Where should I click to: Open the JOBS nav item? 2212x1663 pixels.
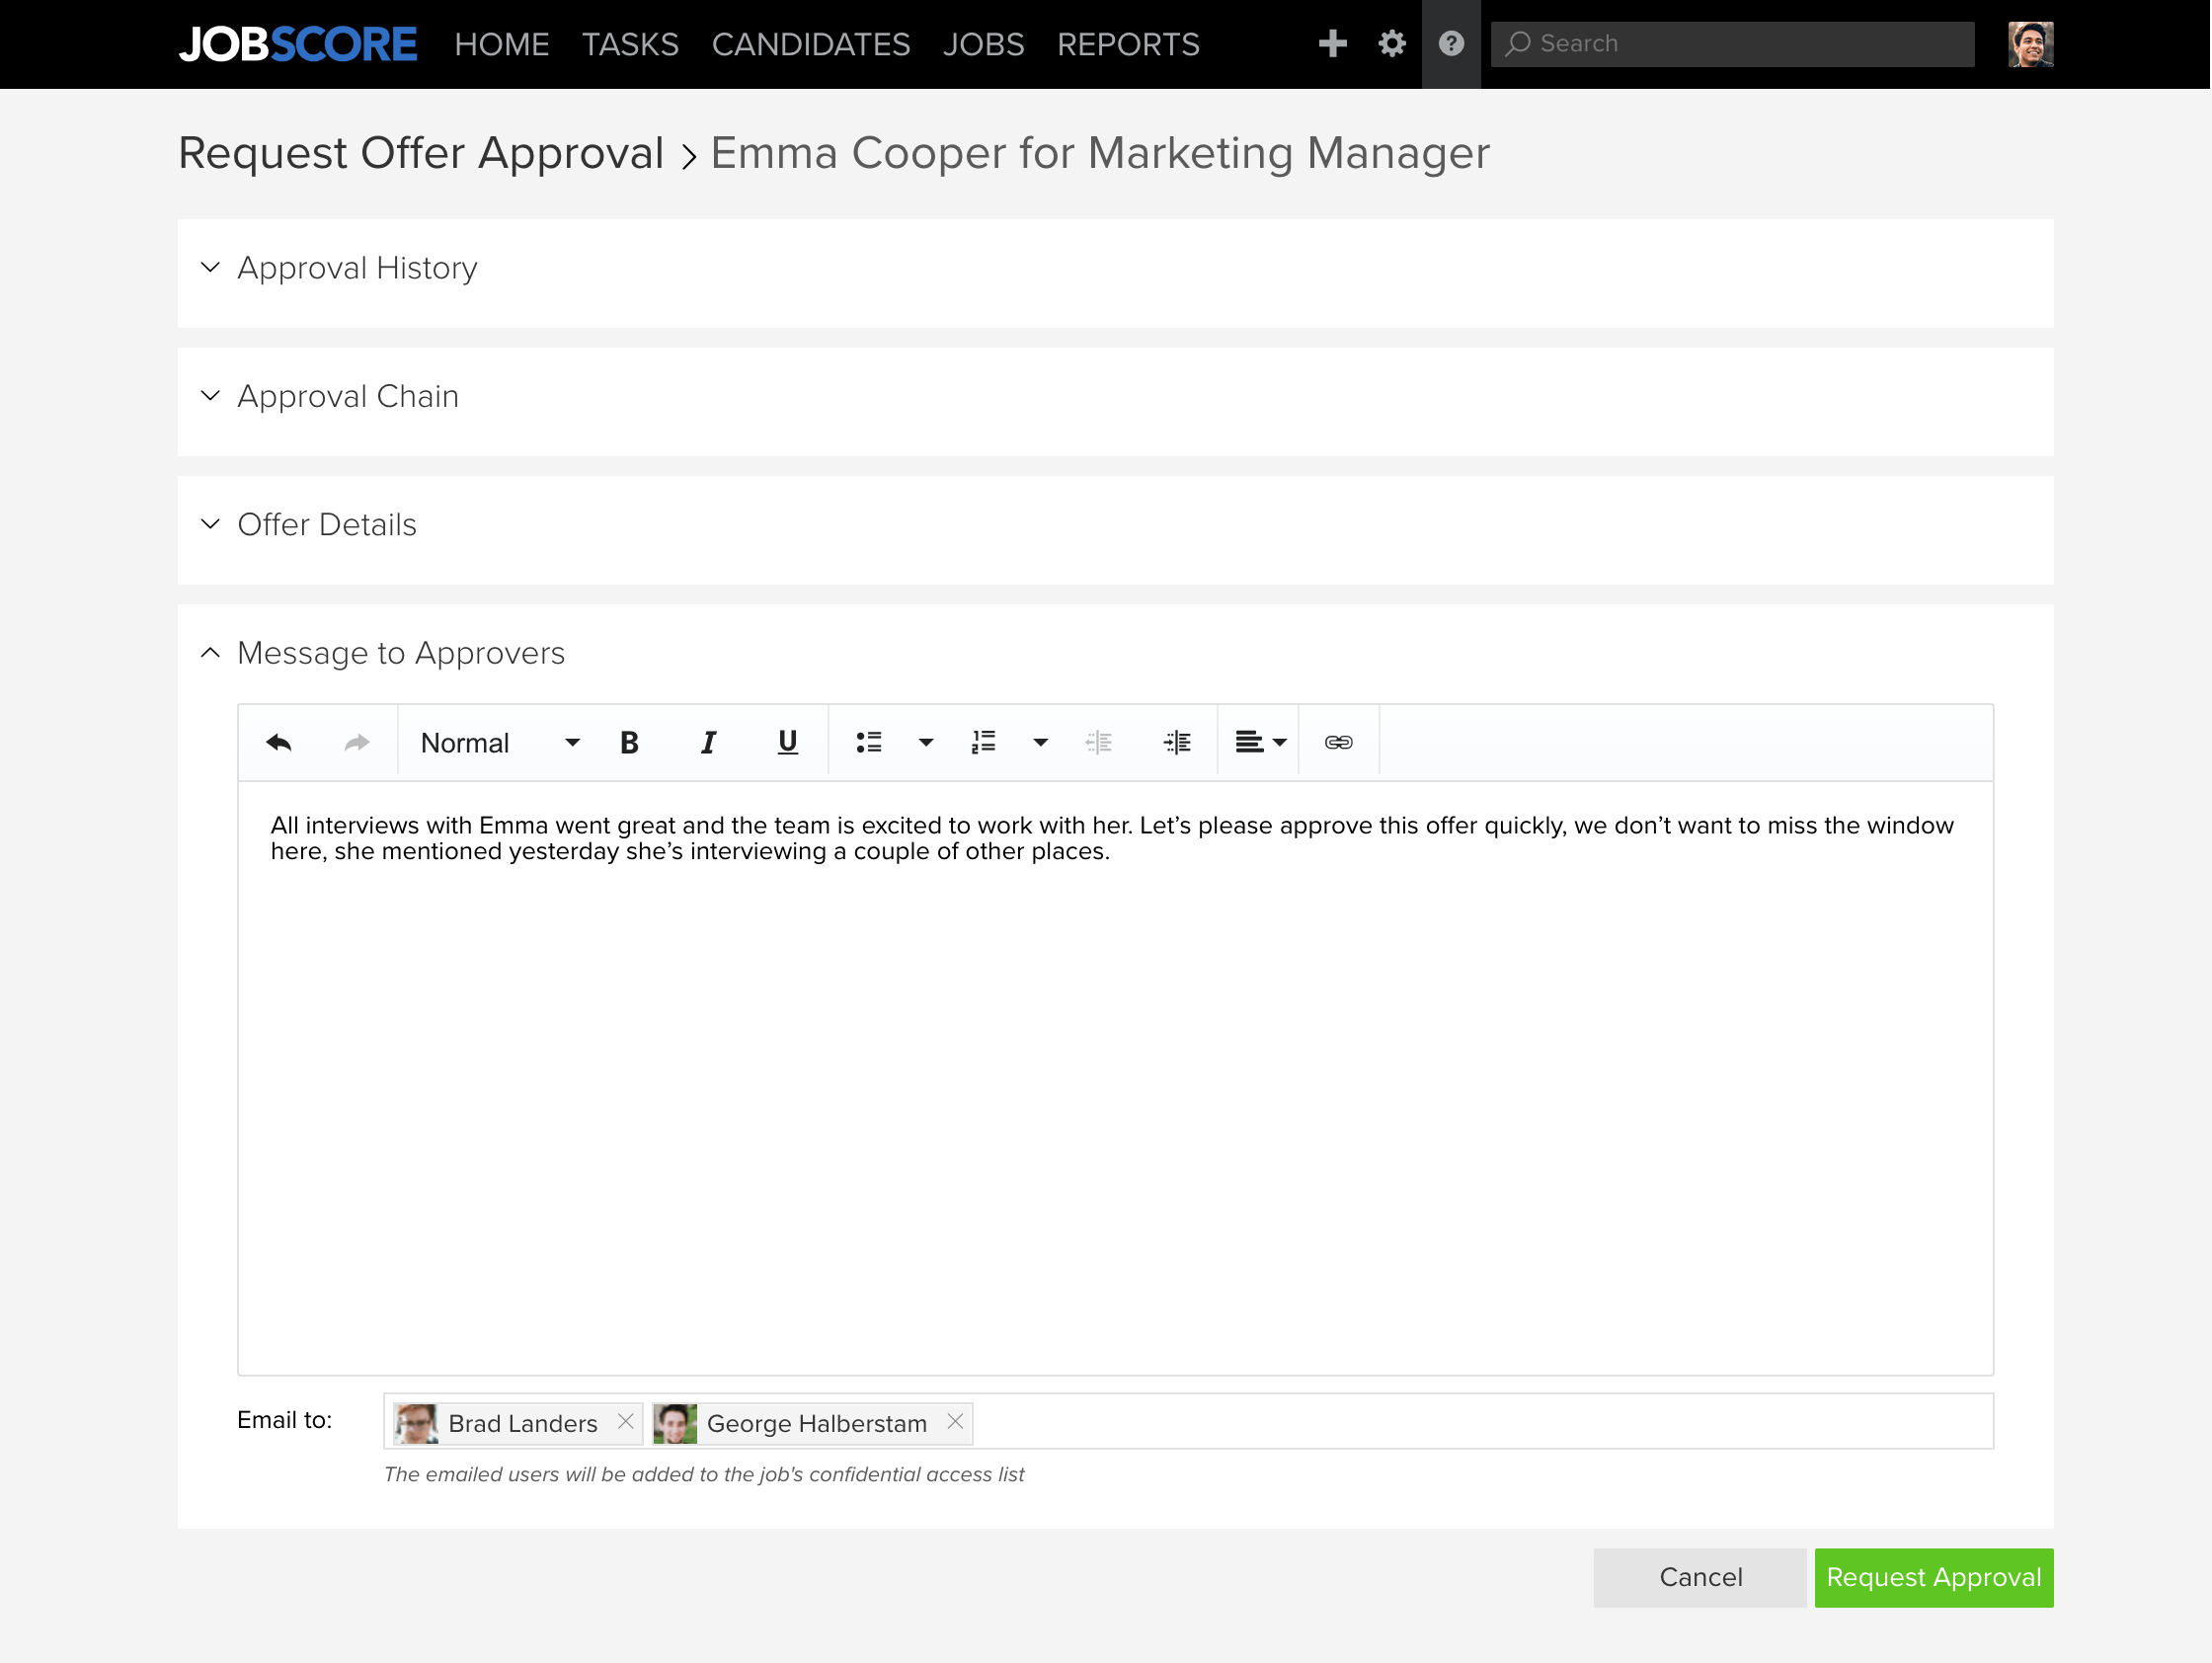pos(984,44)
